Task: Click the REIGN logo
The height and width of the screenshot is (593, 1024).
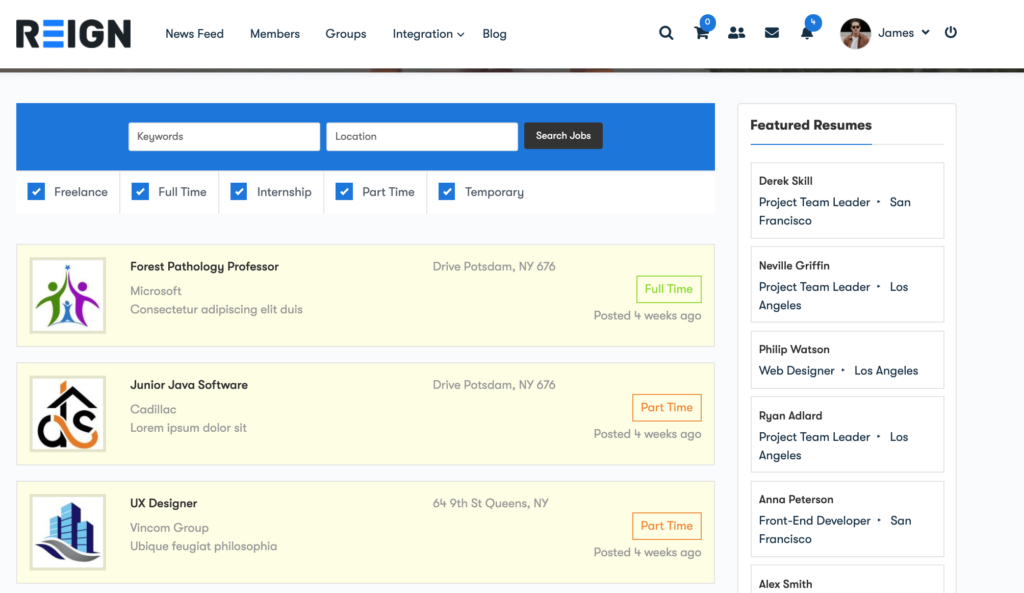Action: [x=73, y=34]
